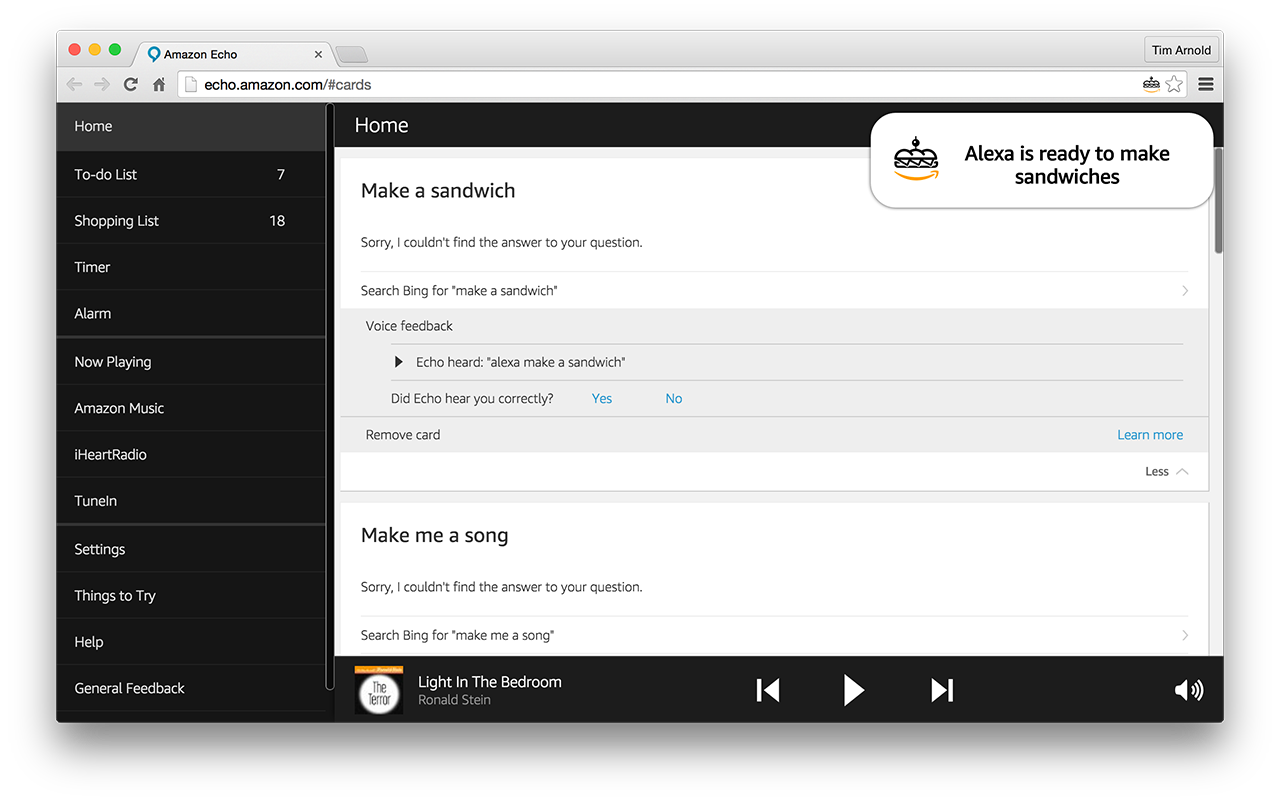The image size is (1280, 800).
Task: Click the sandwich extension icon in address bar
Action: 1151,85
